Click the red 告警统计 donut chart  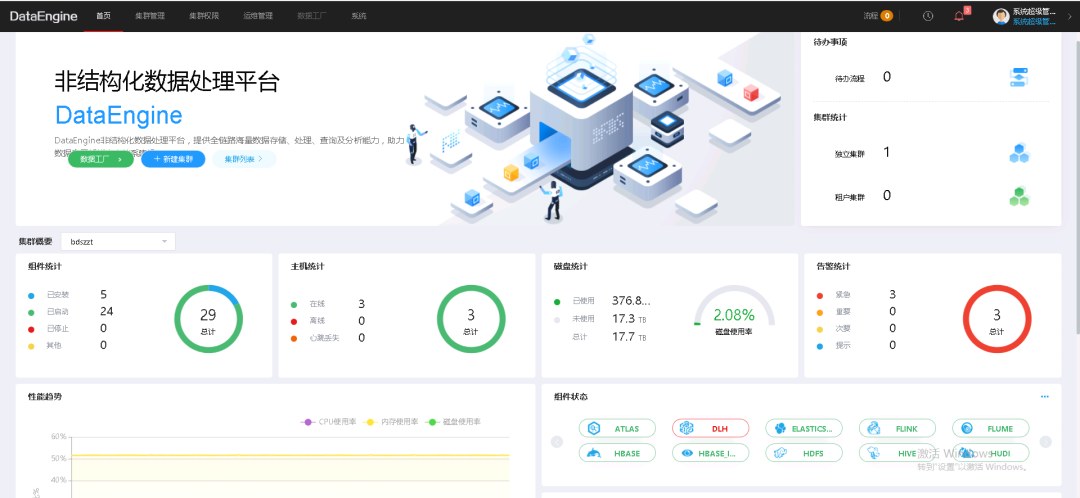(997, 319)
